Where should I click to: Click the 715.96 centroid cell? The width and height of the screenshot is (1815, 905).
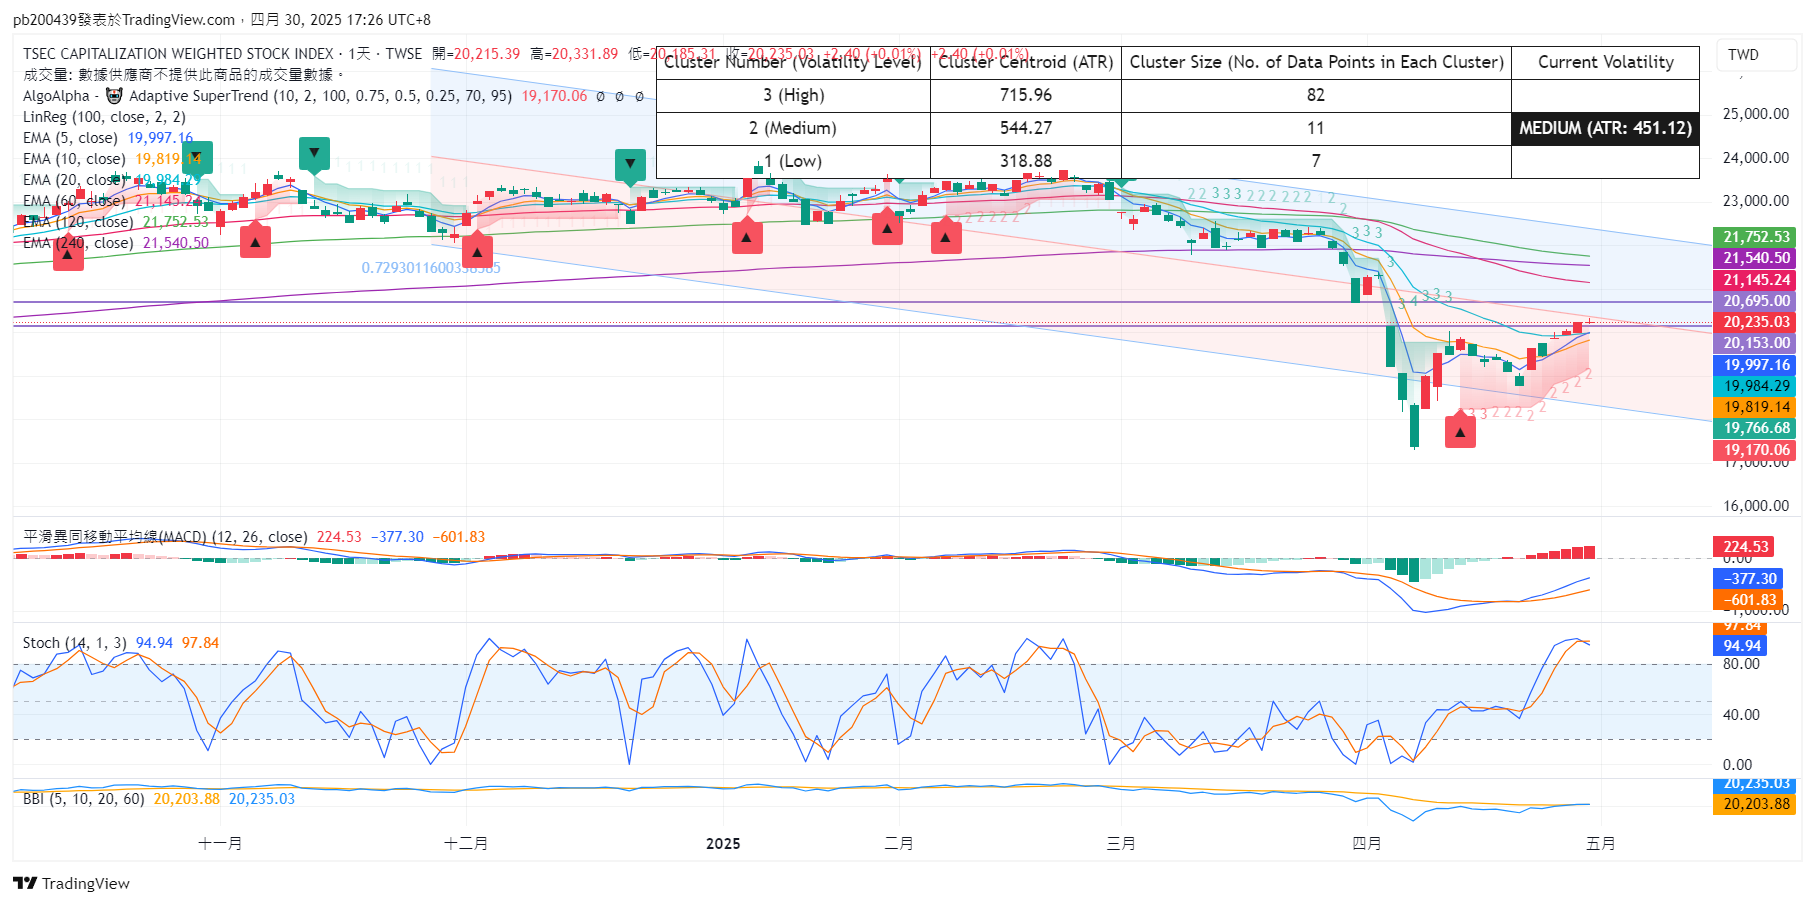[x=1026, y=95]
